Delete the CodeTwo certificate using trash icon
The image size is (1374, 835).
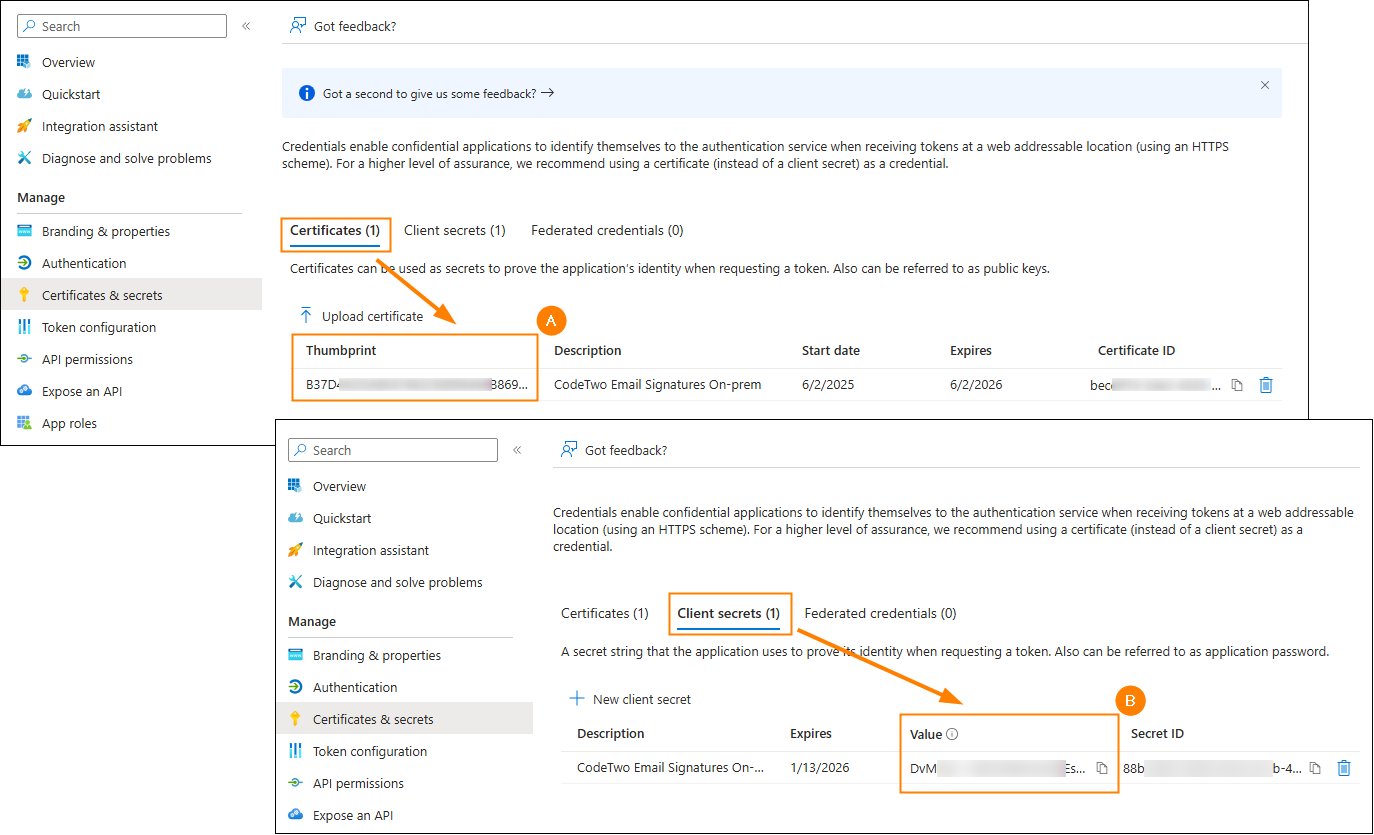pos(1266,385)
